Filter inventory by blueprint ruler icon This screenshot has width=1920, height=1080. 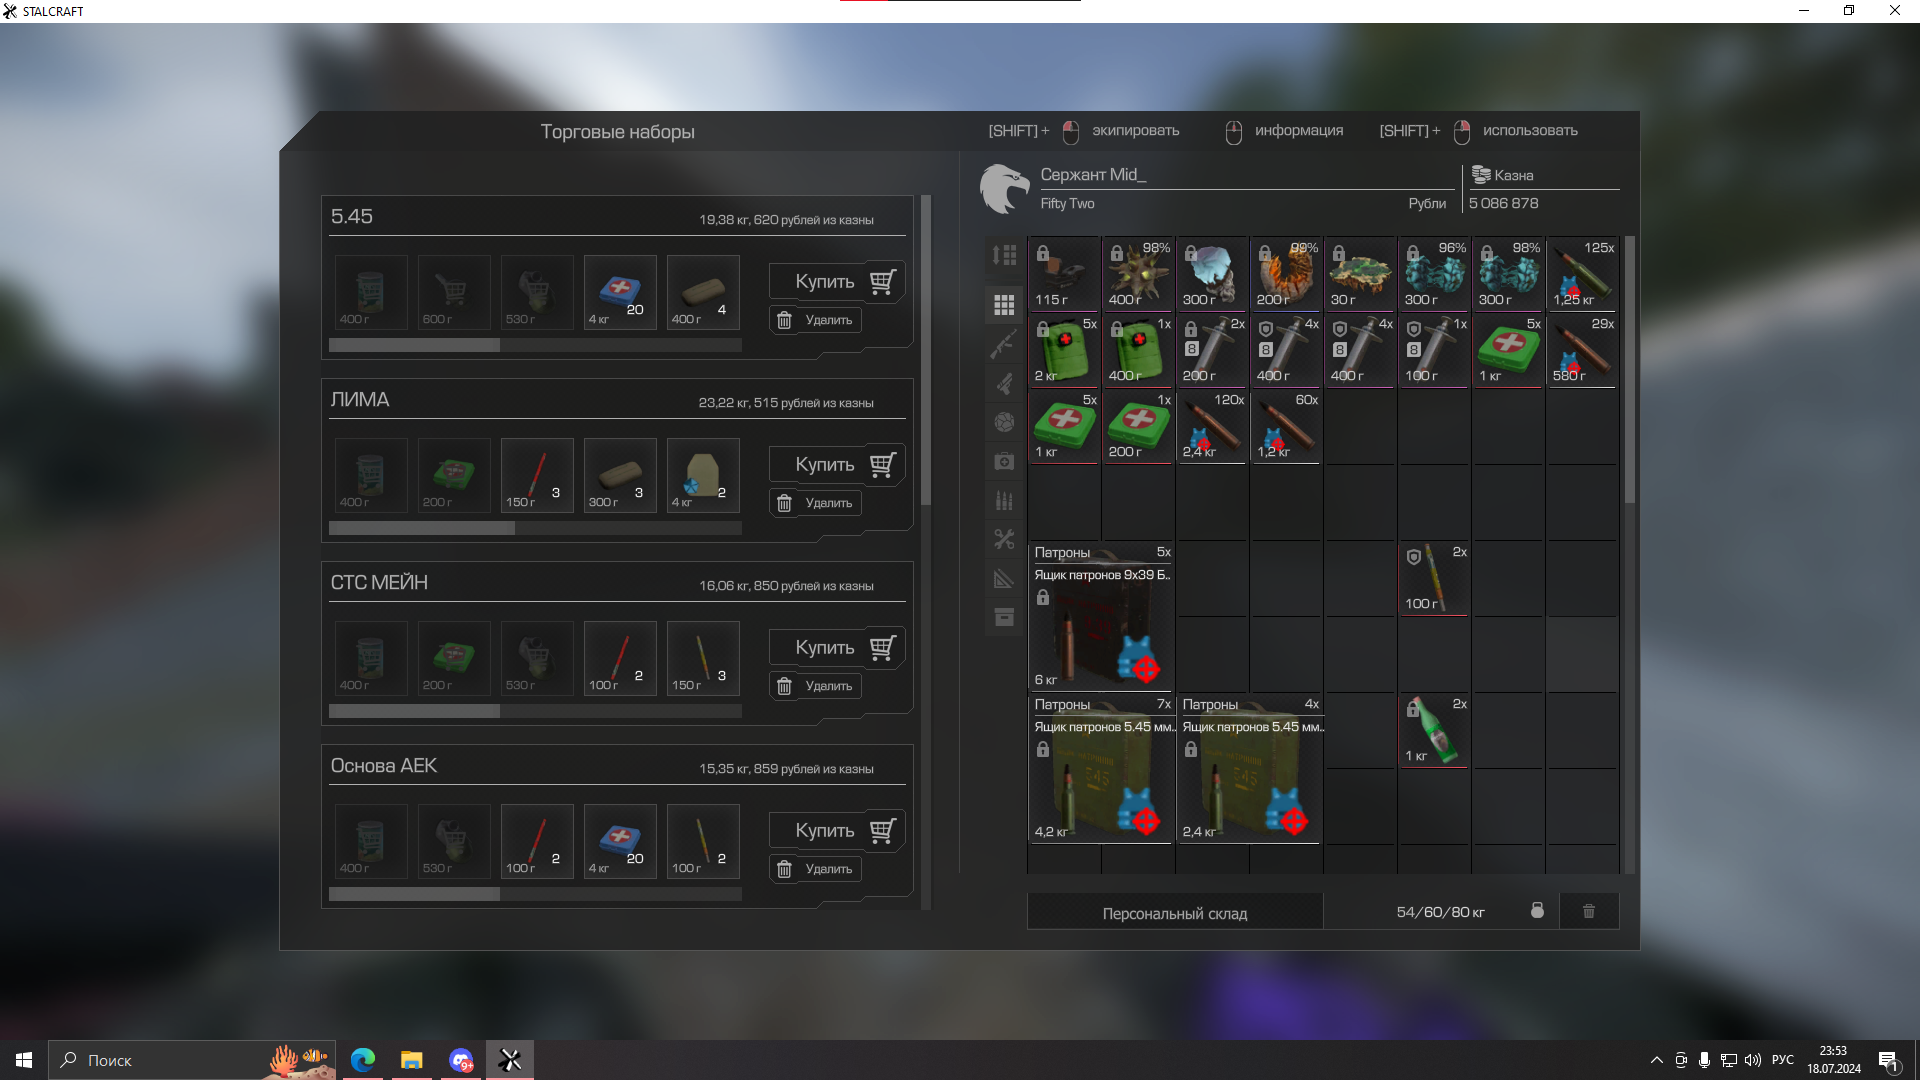[x=1004, y=578]
